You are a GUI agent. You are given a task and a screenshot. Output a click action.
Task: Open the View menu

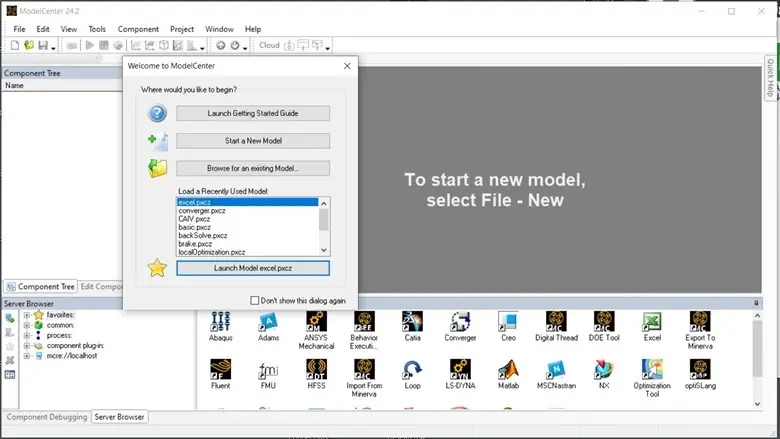pos(69,29)
